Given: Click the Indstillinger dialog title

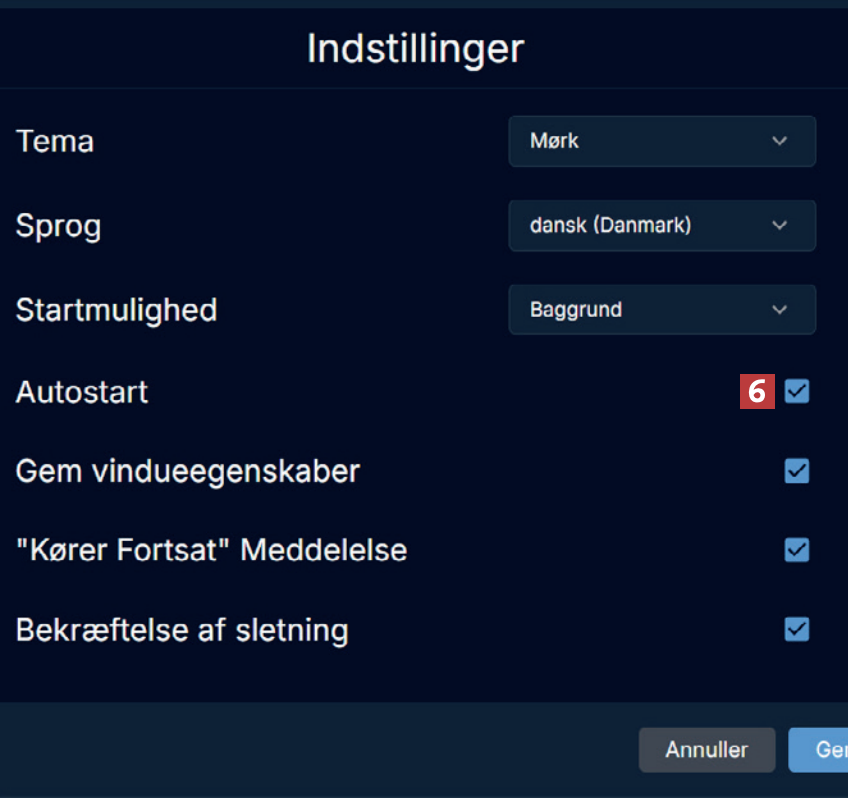Looking at the screenshot, I should pos(415,48).
